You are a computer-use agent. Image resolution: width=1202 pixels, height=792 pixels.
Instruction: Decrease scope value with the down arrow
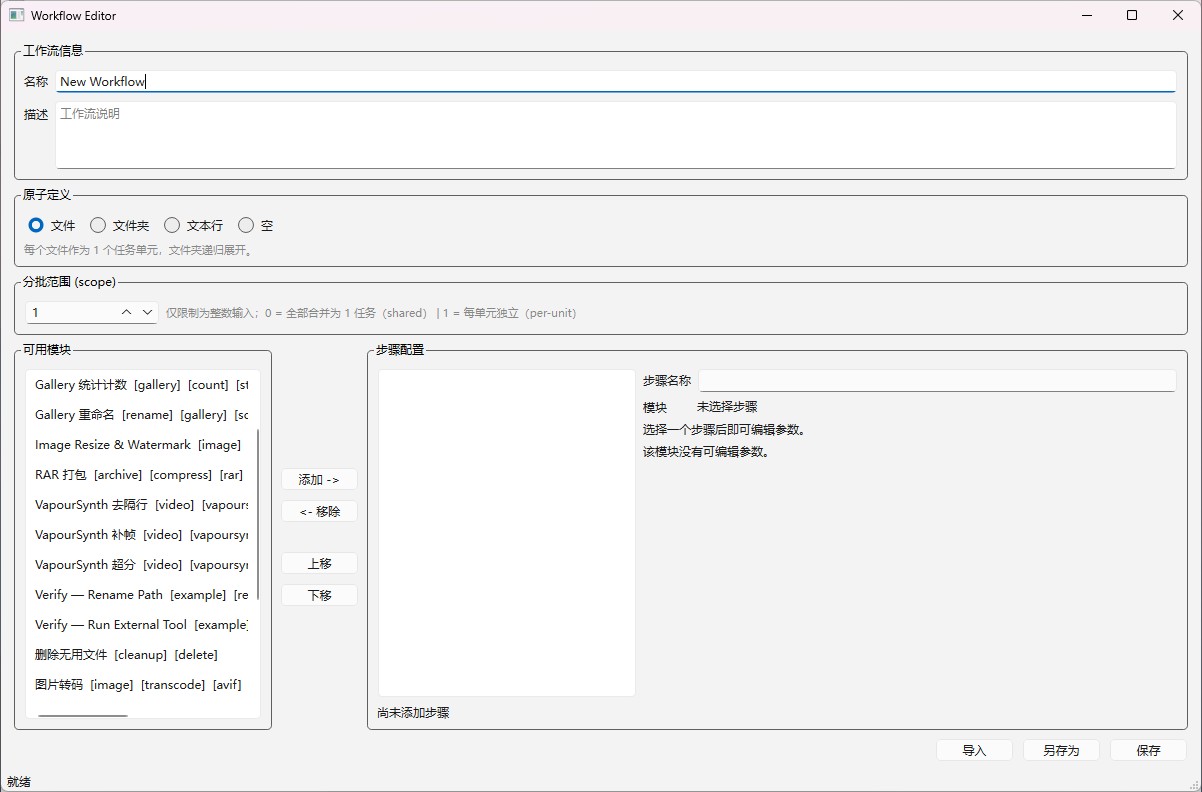point(148,313)
